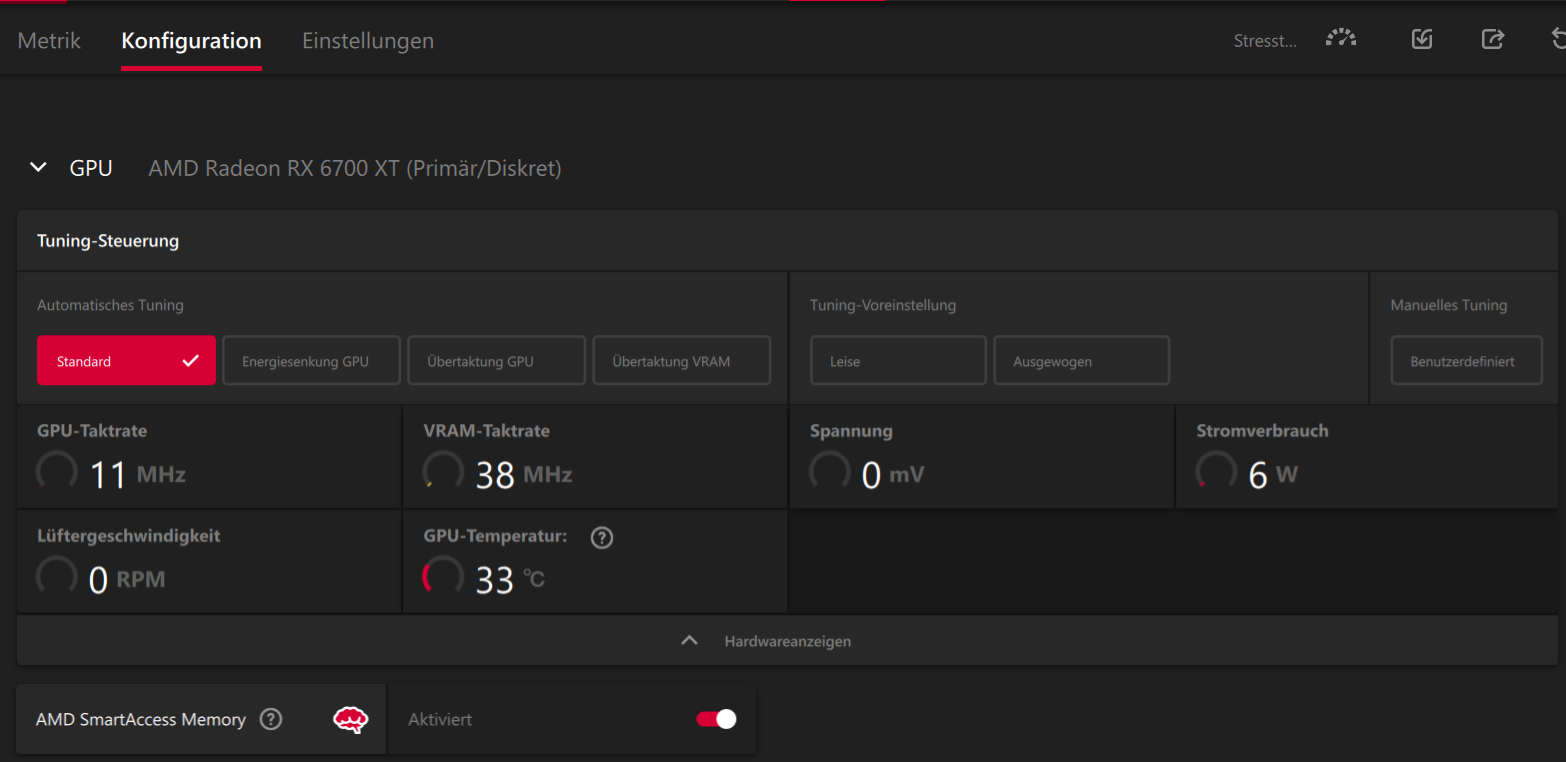
Task: Click the Lüftergeschwindigkeit gauge dial
Action: pos(57,576)
